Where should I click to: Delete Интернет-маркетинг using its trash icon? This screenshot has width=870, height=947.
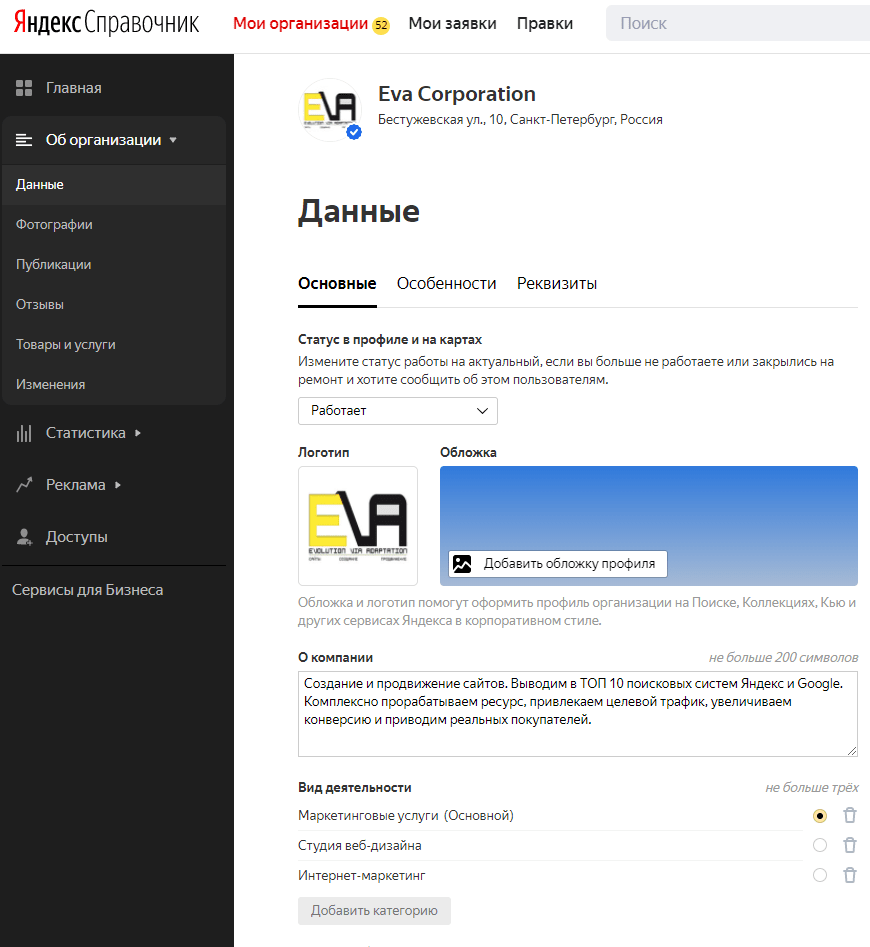pyautogui.click(x=849, y=876)
